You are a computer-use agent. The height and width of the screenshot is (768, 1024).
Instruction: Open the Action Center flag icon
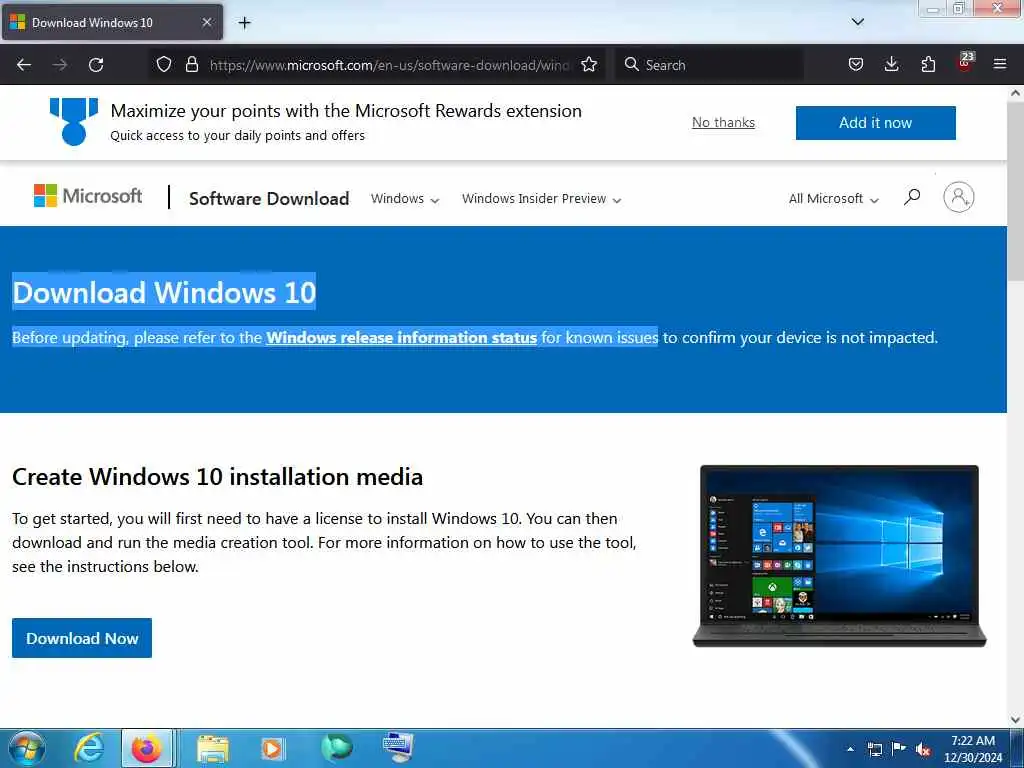(x=899, y=748)
